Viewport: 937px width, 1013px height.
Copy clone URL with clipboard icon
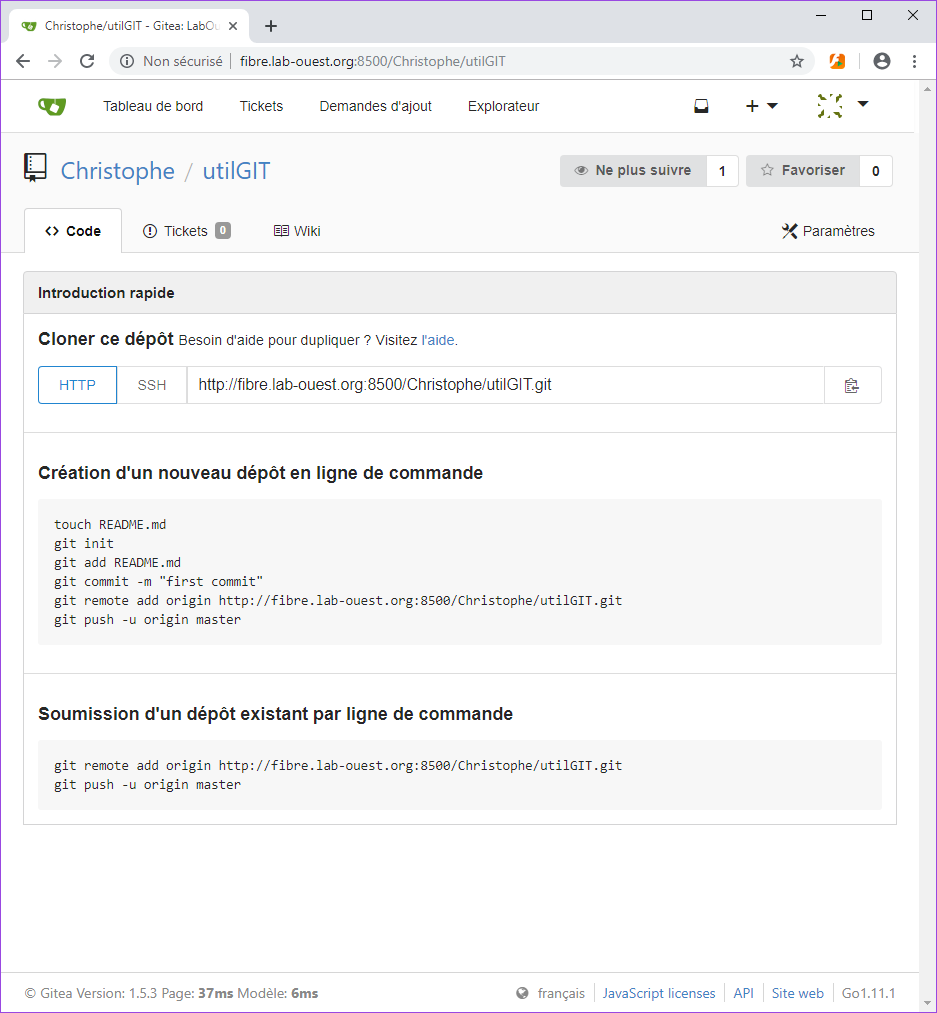[852, 385]
